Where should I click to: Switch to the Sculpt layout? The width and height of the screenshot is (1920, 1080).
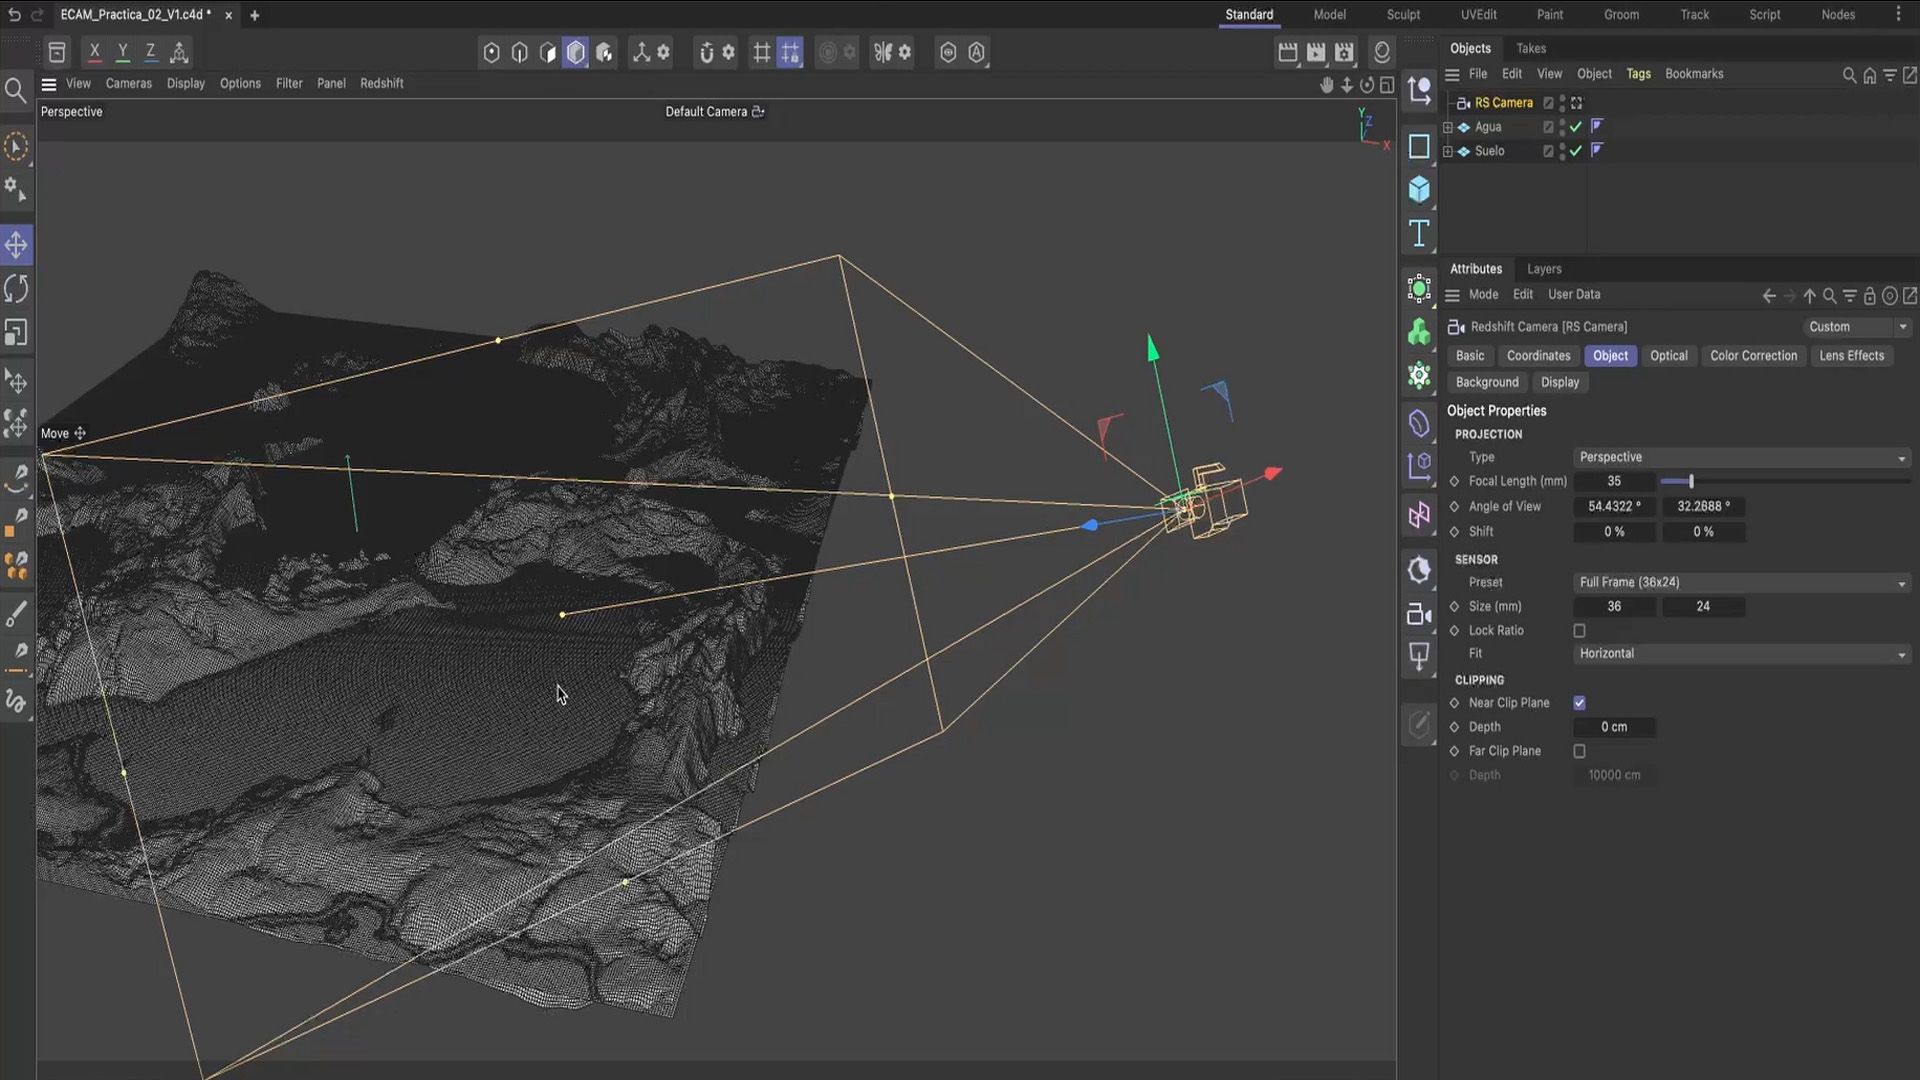click(1402, 14)
